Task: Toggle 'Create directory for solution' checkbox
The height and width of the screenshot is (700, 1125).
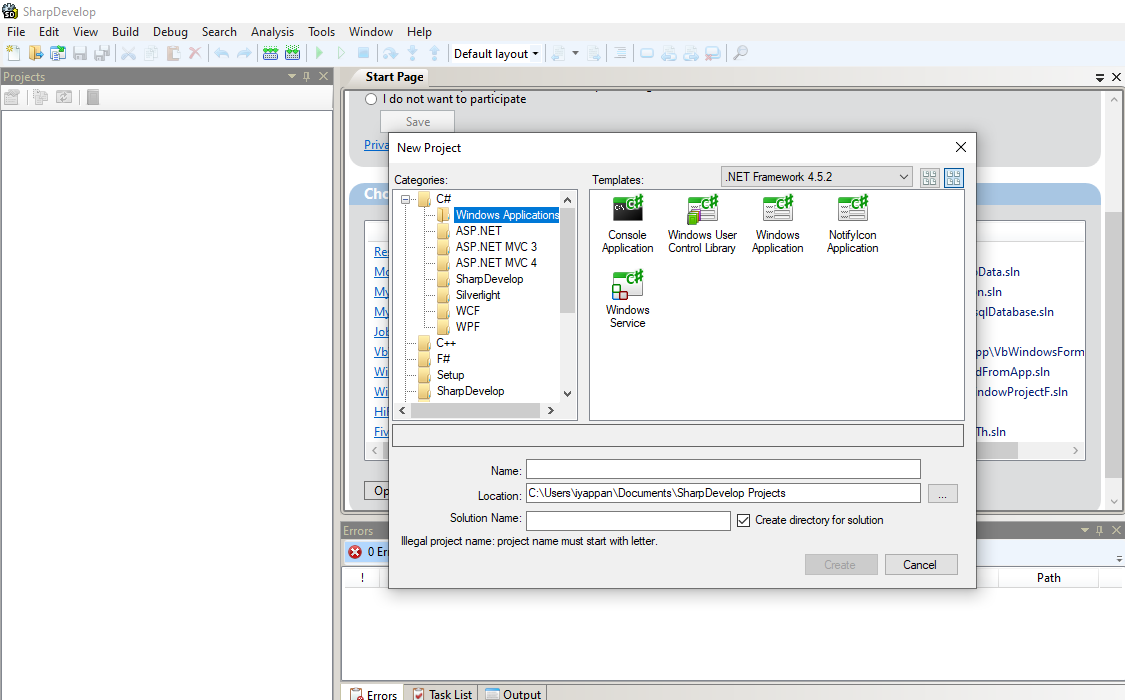Action: tap(743, 521)
